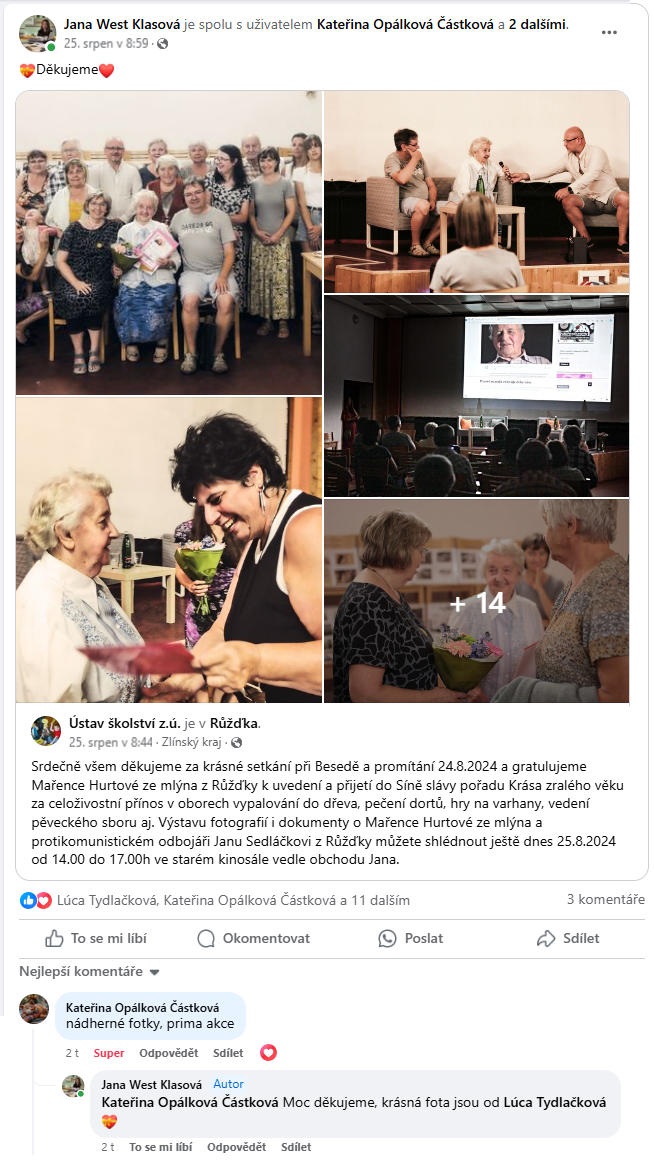Click the blue like reaction icon under the post

click(28, 900)
